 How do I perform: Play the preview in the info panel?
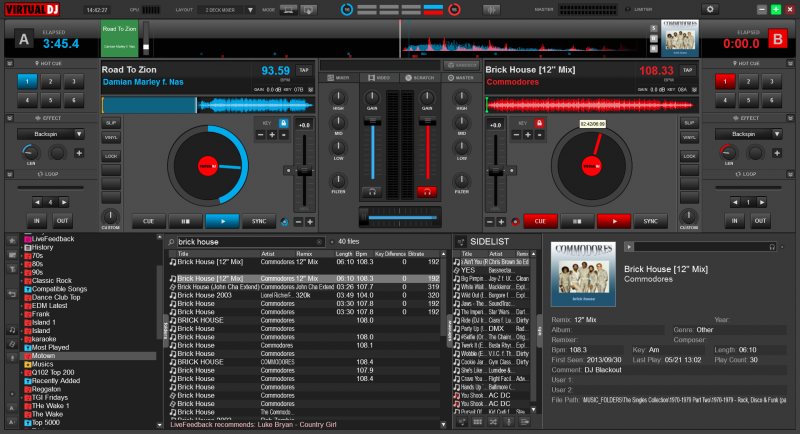coord(629,247)
